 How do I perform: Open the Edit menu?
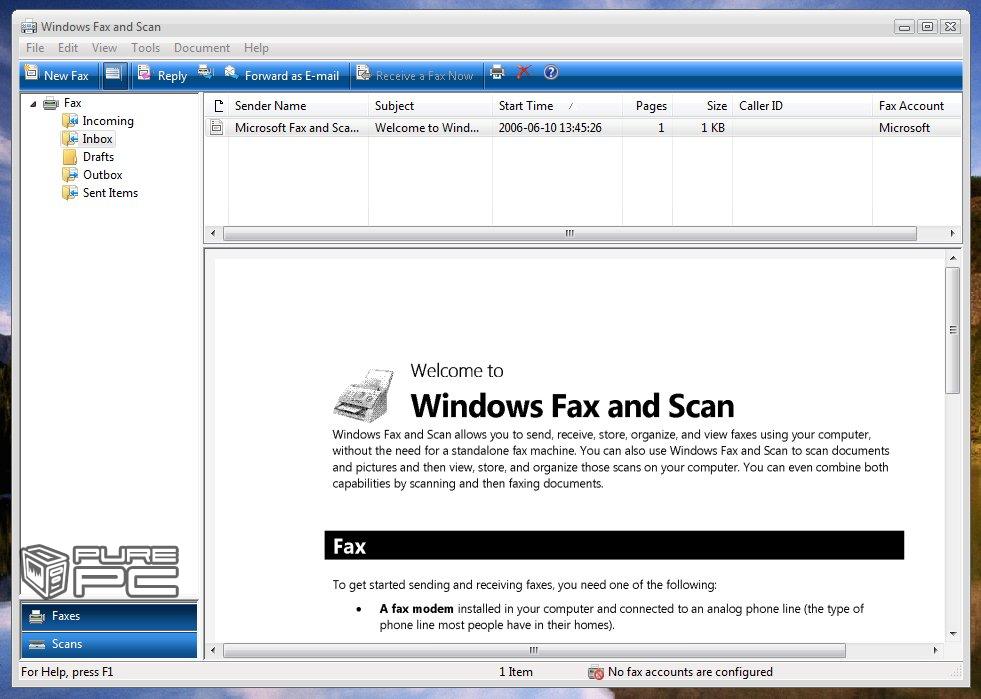(x=68, y=48)
